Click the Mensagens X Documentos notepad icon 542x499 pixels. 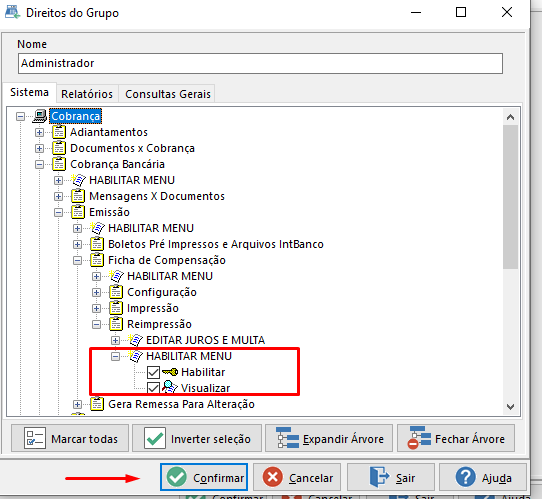[x=78, y=196]
